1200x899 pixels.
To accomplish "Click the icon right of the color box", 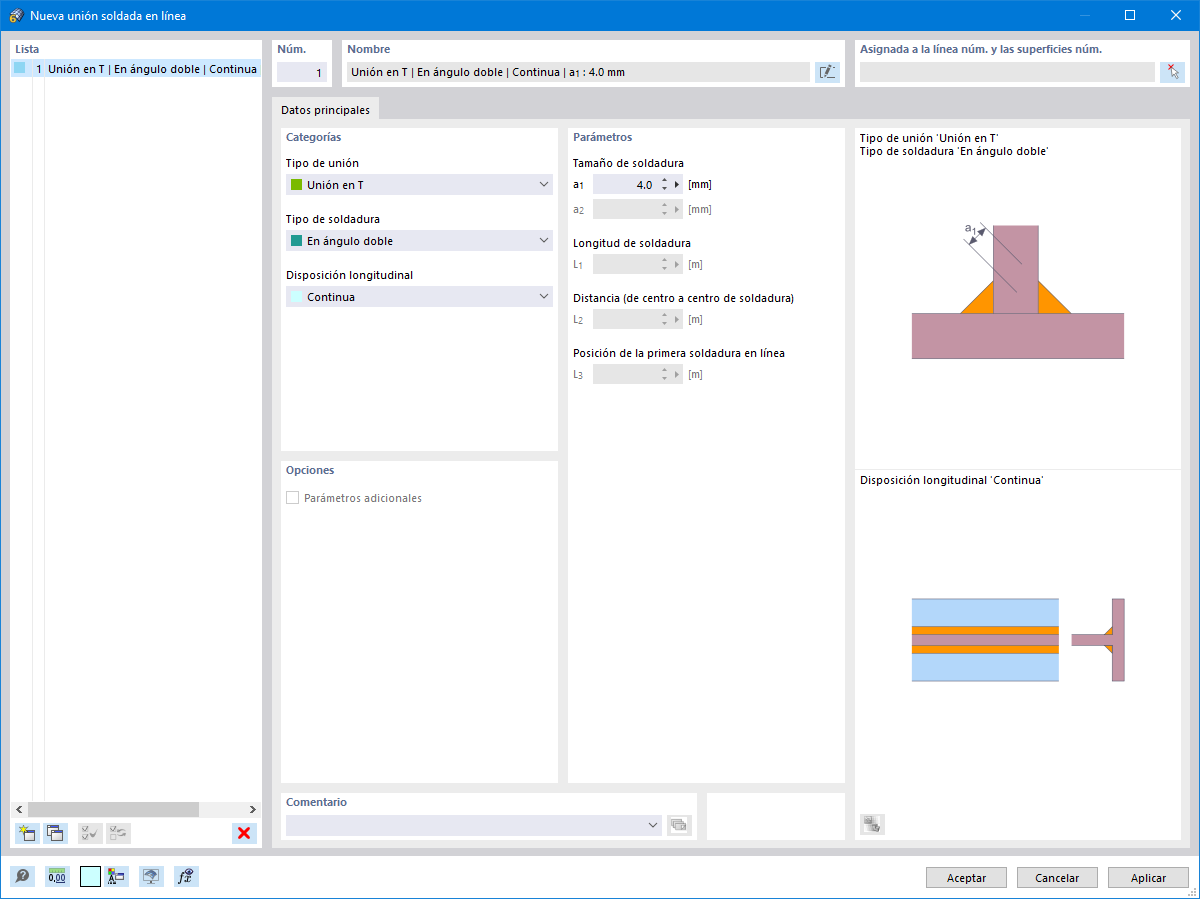I will 116,877.
